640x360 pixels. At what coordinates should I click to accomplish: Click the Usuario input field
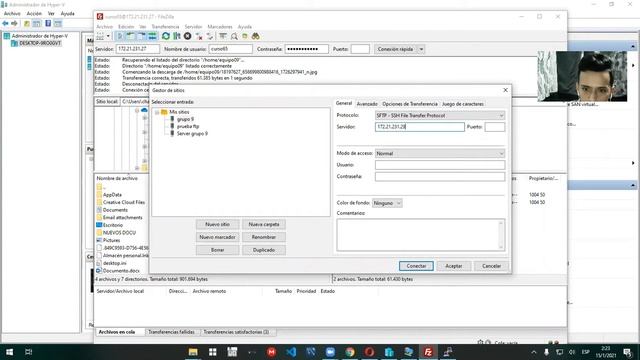pyautogui.click(x=440, y=165)
